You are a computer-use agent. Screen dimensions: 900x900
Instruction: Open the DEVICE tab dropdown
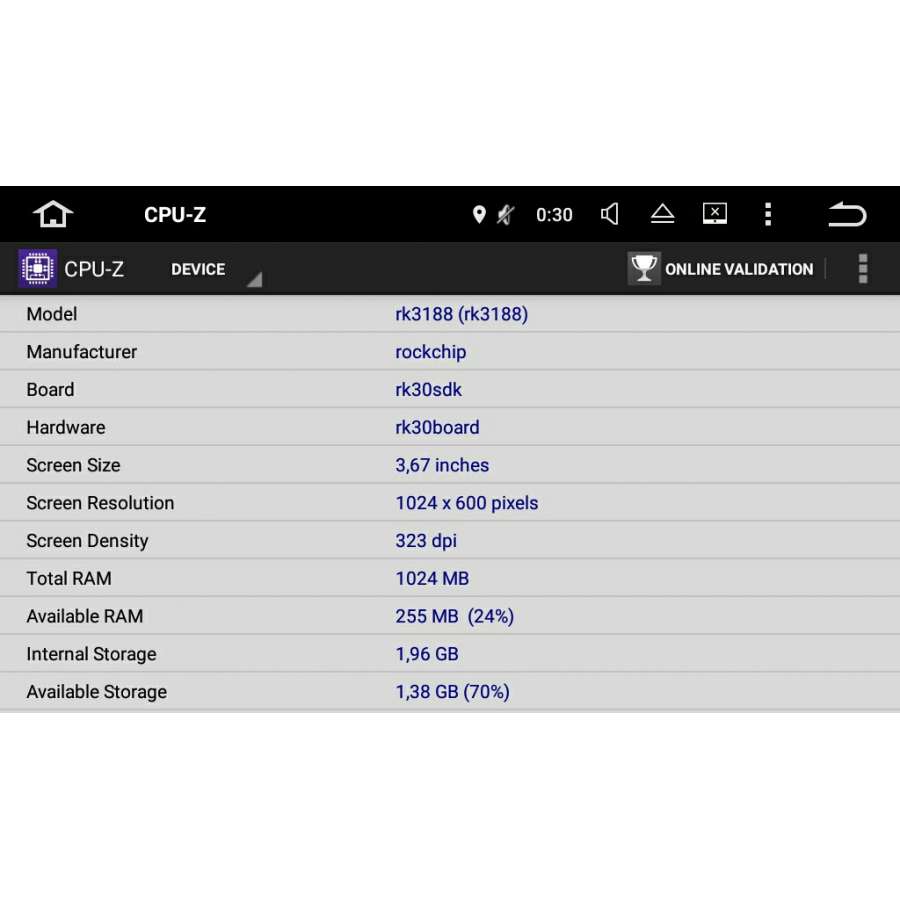(x=215, y=269)
